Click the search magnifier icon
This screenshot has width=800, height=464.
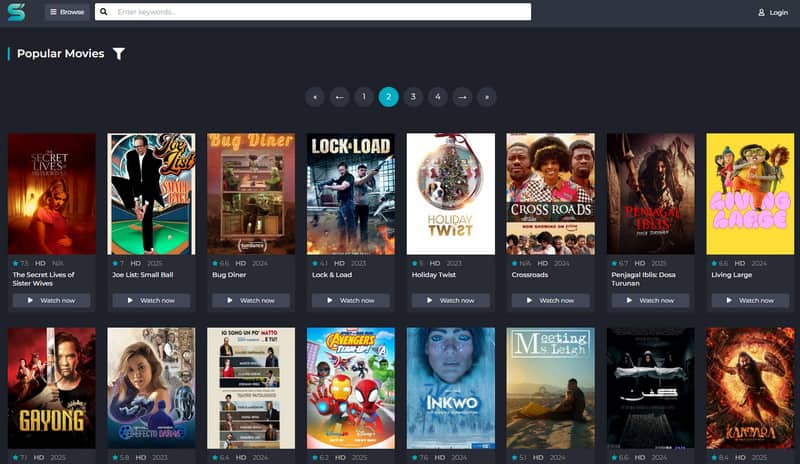point(104,12)
